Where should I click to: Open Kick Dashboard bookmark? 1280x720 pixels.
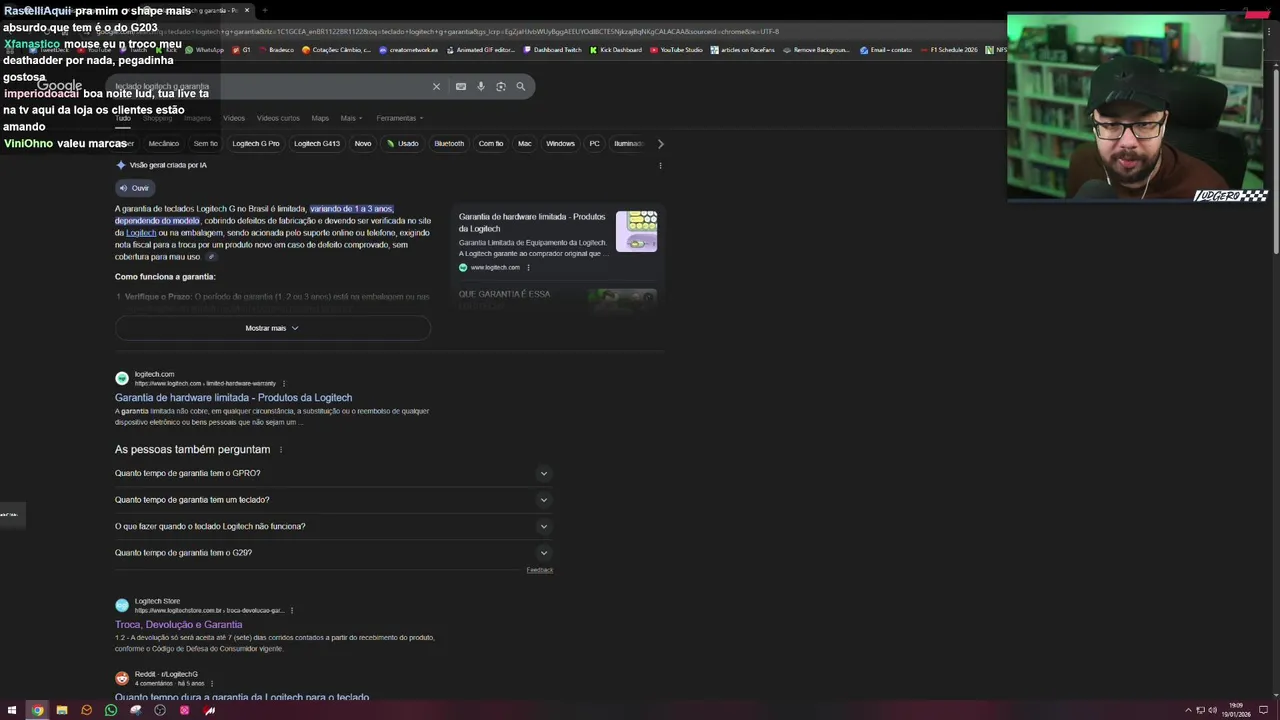coord(616,50)
